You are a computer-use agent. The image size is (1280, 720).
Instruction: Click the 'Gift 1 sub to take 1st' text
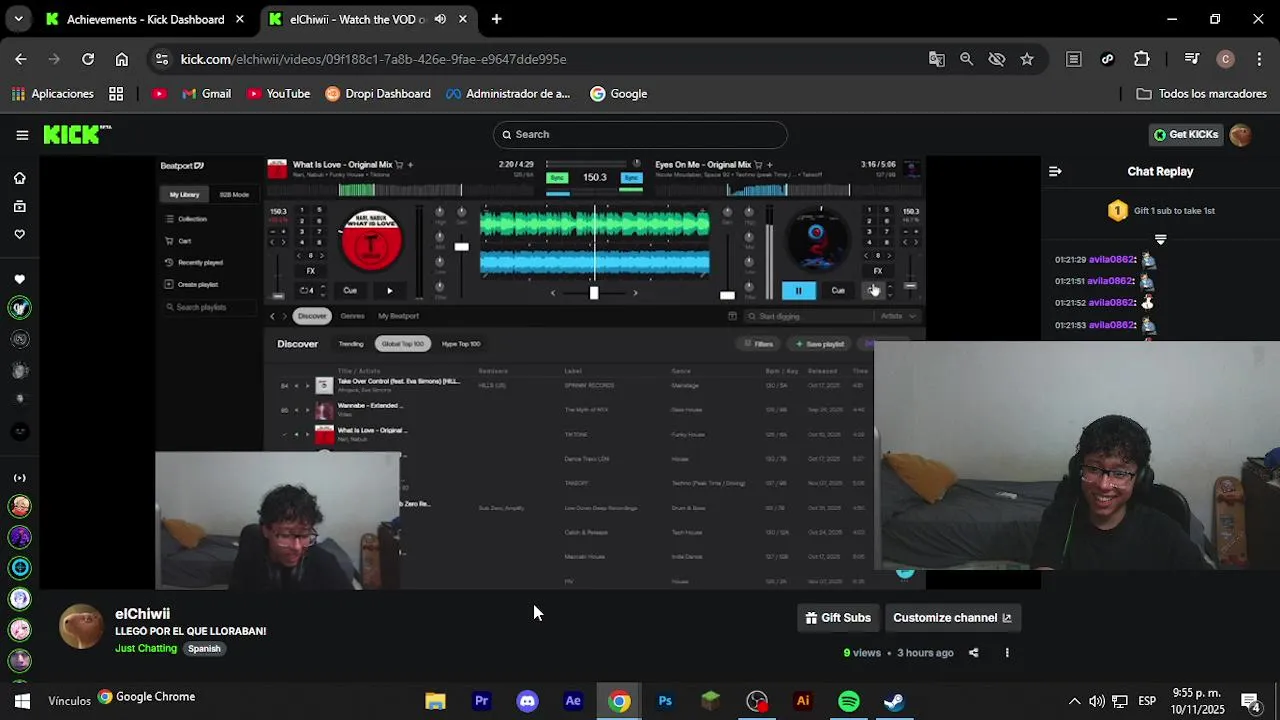point(1174,211)
